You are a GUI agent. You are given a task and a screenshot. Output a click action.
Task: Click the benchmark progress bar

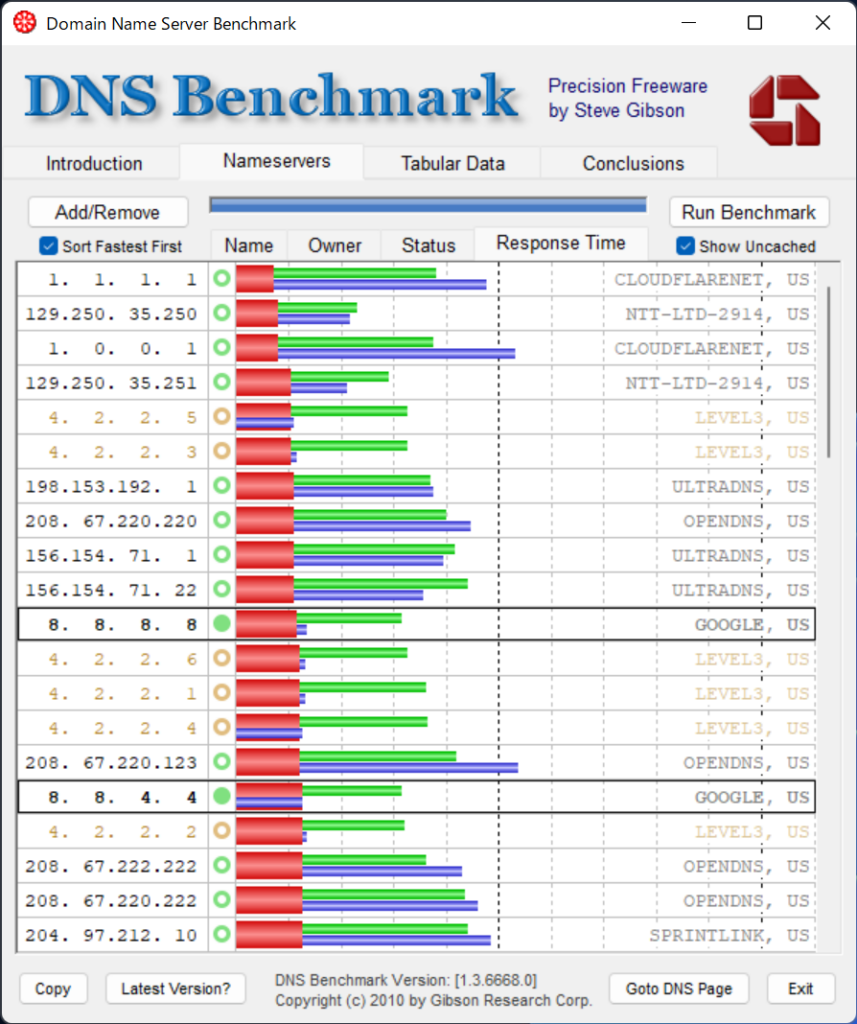coord(428,205)
